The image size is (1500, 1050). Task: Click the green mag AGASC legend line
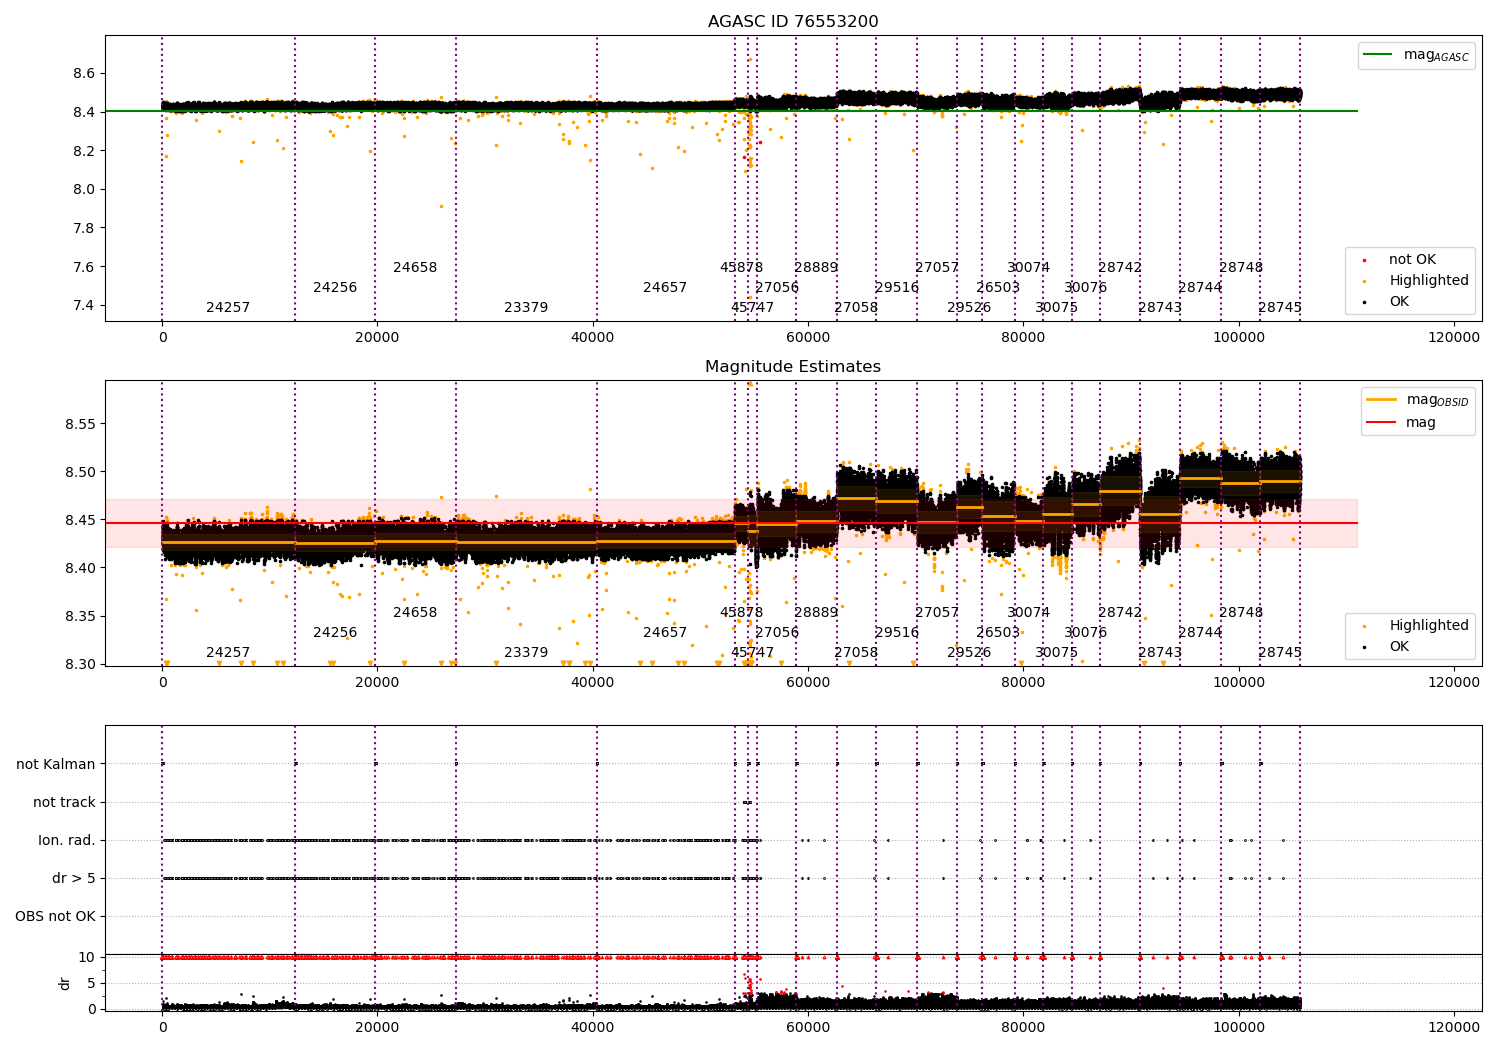(x=1380, y=55)
